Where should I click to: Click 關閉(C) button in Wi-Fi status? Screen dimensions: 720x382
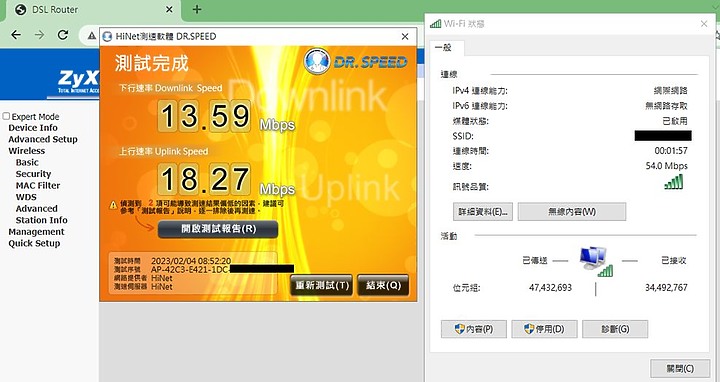coord(680,369)
